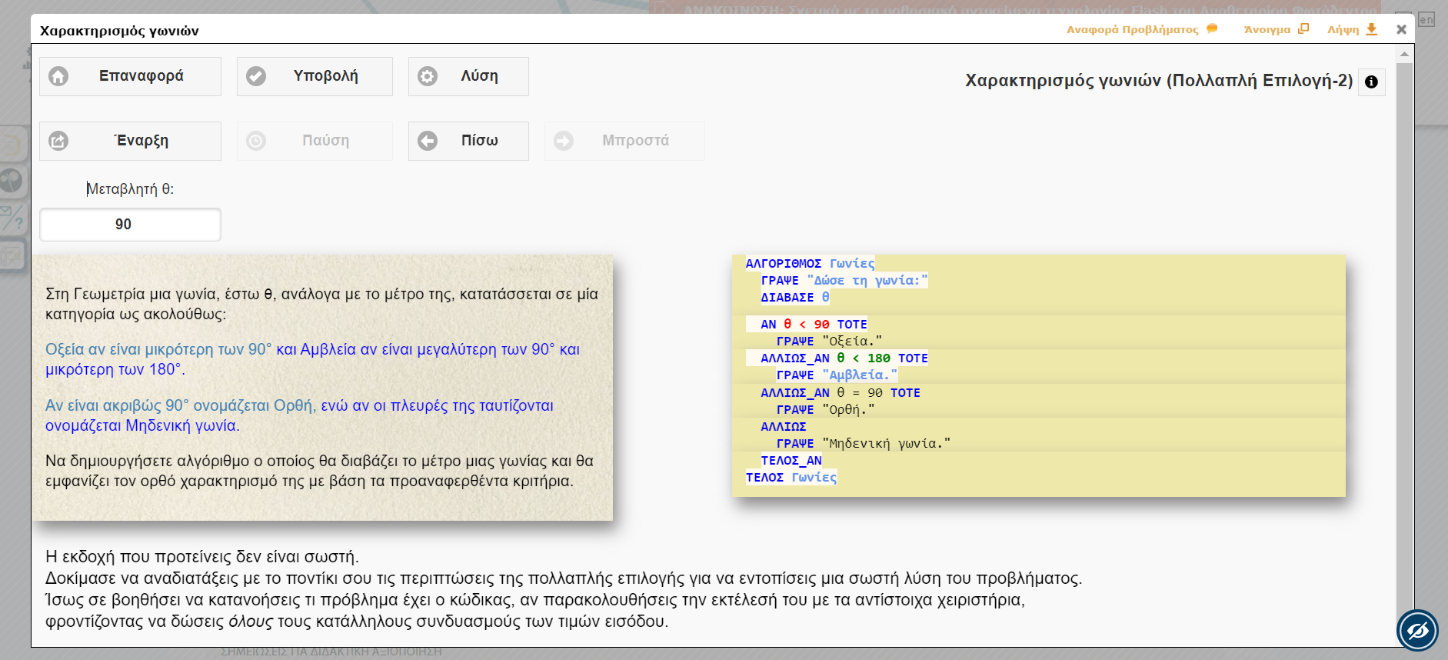Click the download arrow icon beside Λήψη

click(1371, 29)
